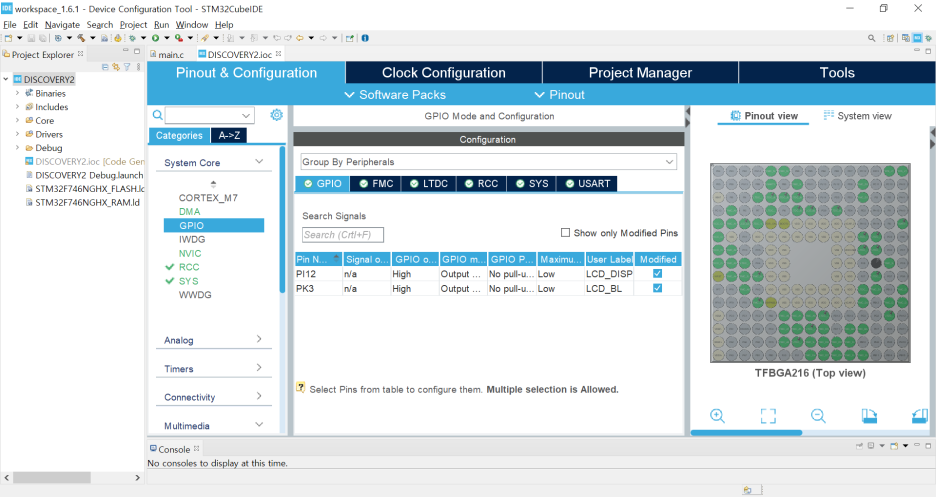This screenshot has width=936, height=497.
Task: Toggle Modified checkbox for pin PI12
Action: point(657,274)
